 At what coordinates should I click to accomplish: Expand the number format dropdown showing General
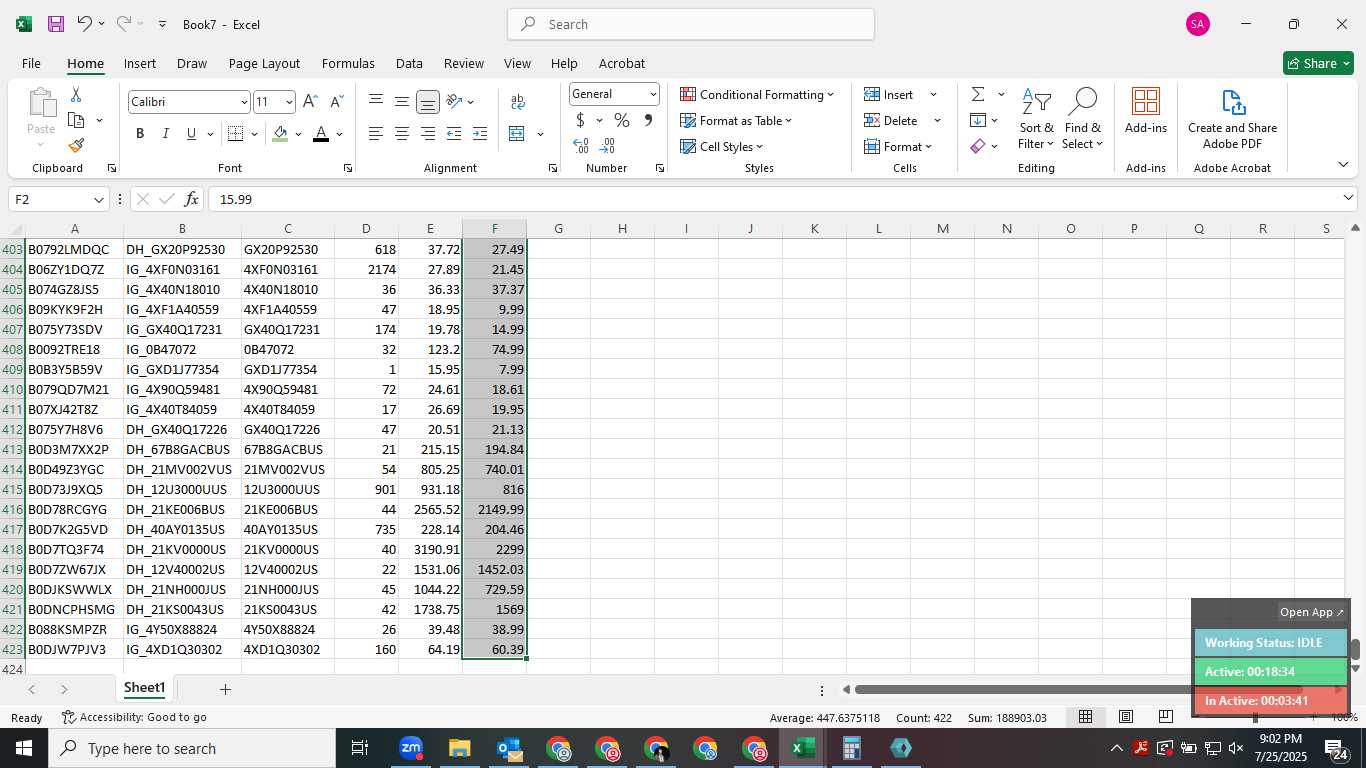coord(653,94)
